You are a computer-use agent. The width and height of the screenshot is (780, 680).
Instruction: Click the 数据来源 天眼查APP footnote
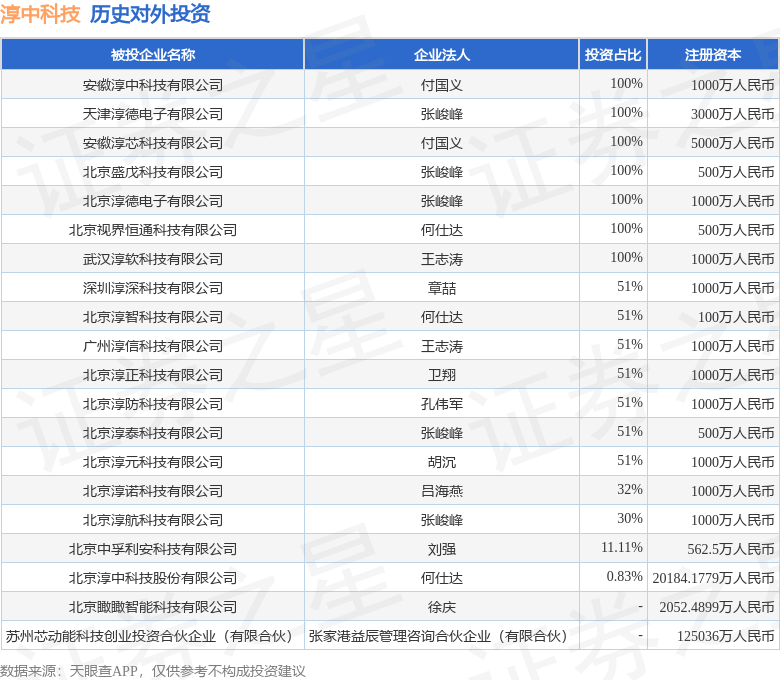[153, 671]
